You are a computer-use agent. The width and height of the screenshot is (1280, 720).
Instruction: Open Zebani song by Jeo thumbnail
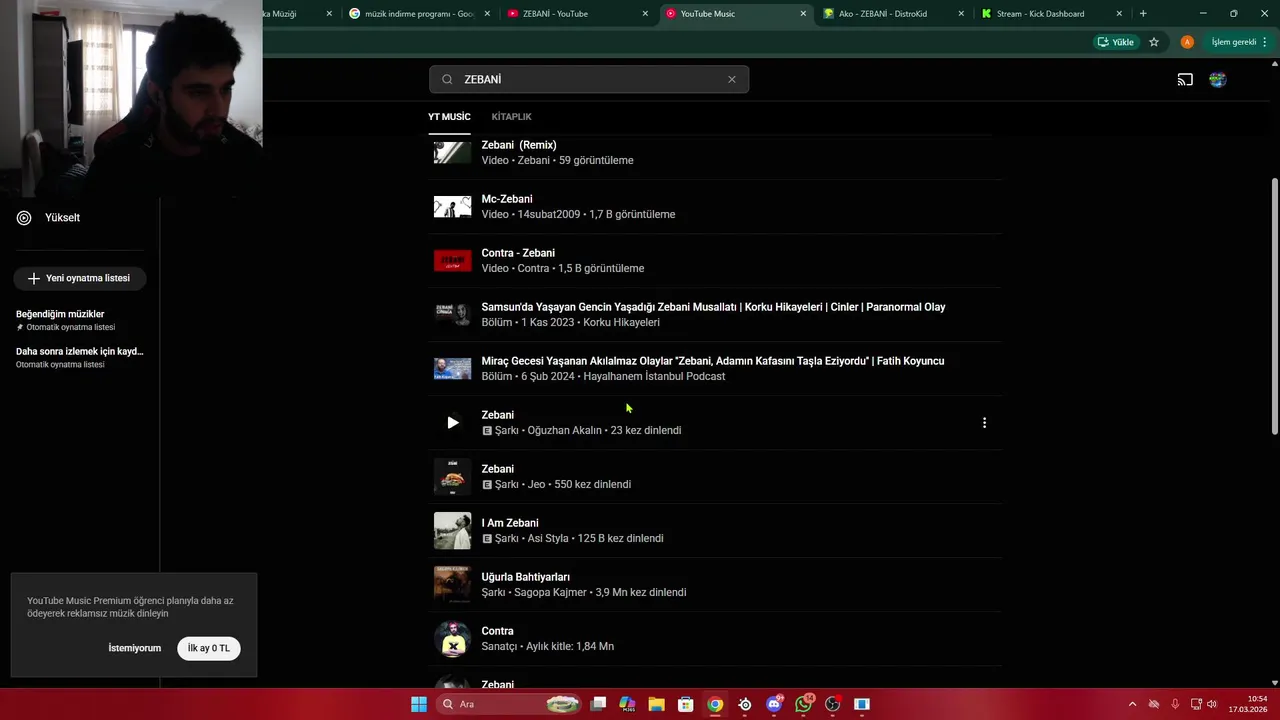tap(452, 477)
